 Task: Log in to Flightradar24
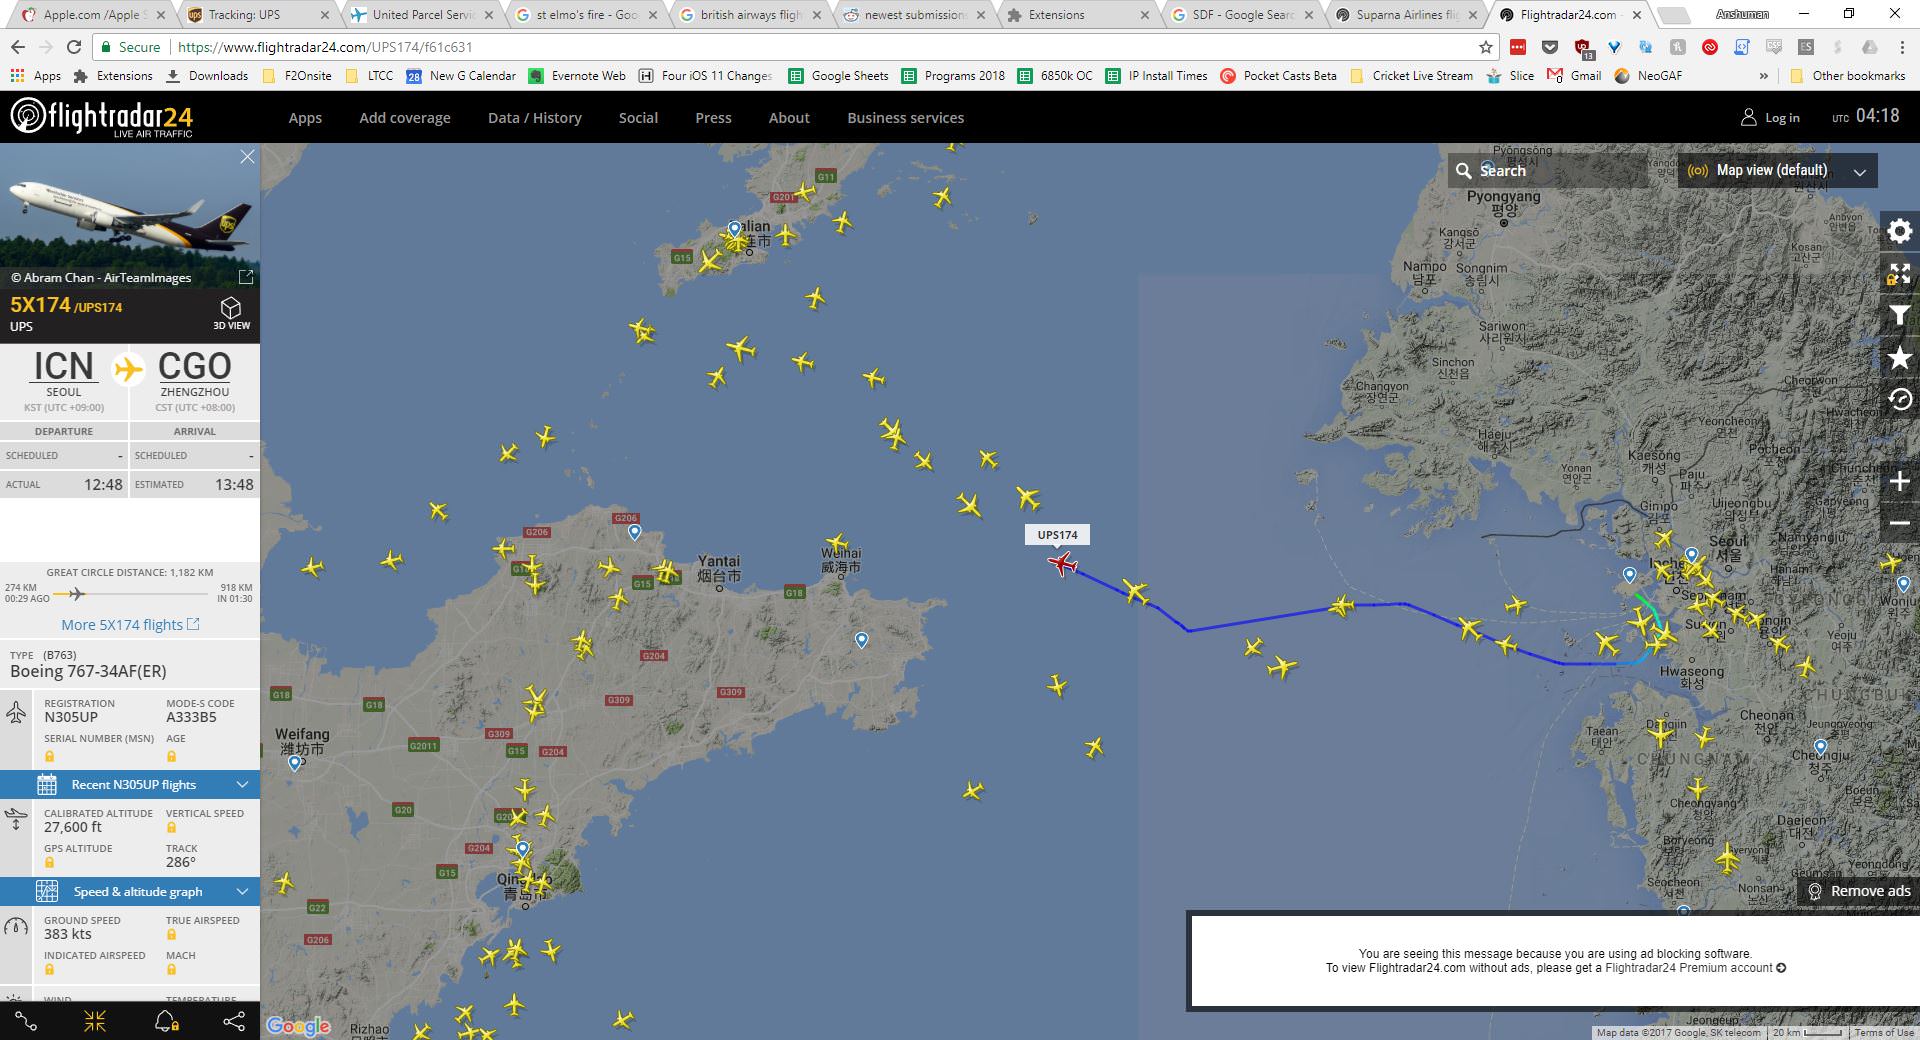tap(1770, 118)
